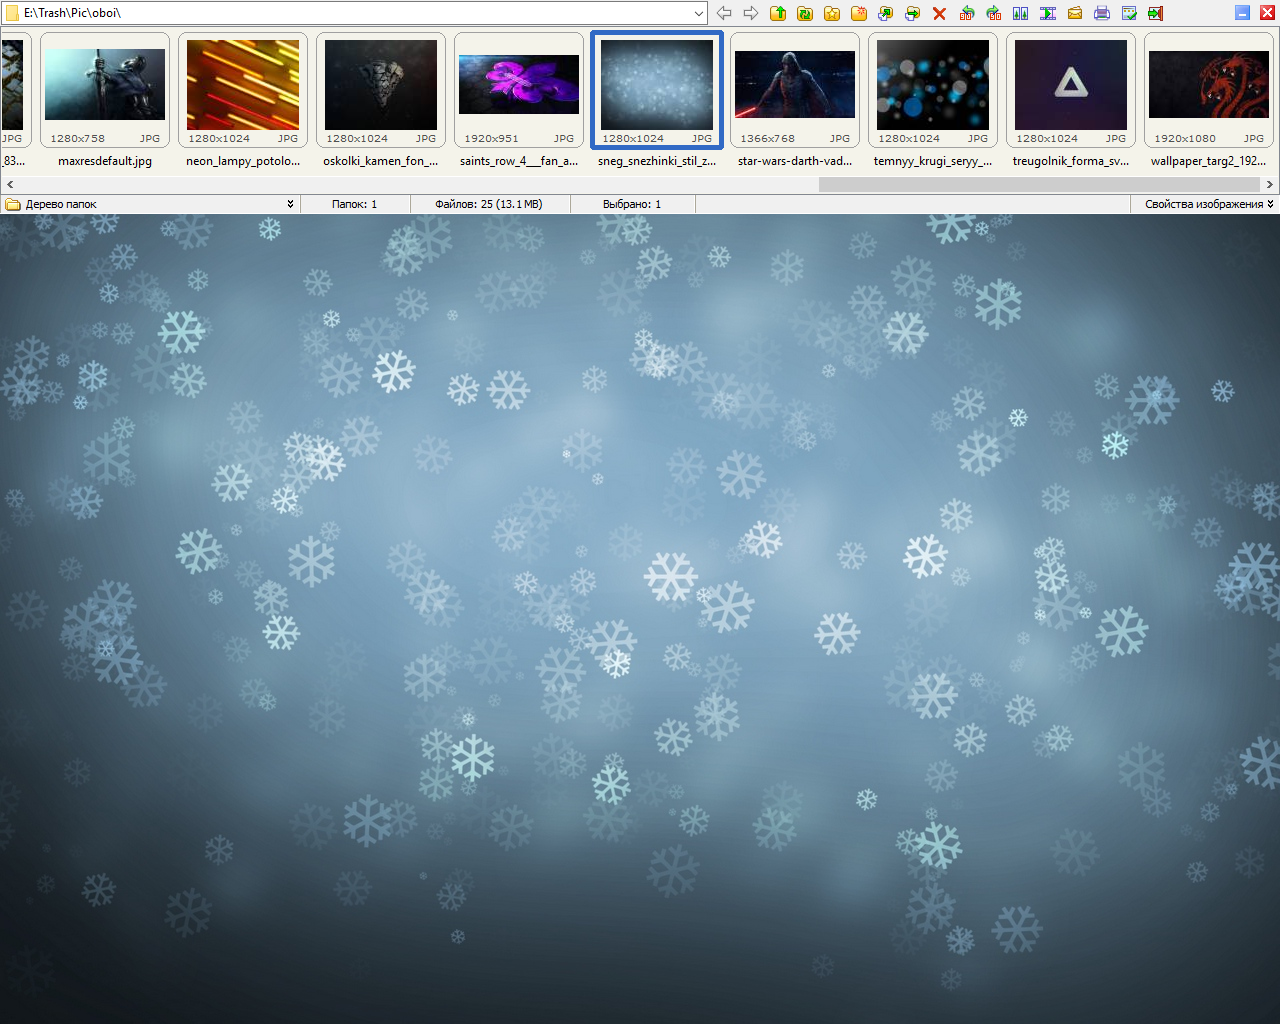Click the right arrow of thumbnail scrollbar
This screenshot has width=1280, height=1024.
[x=1270, y=184]
